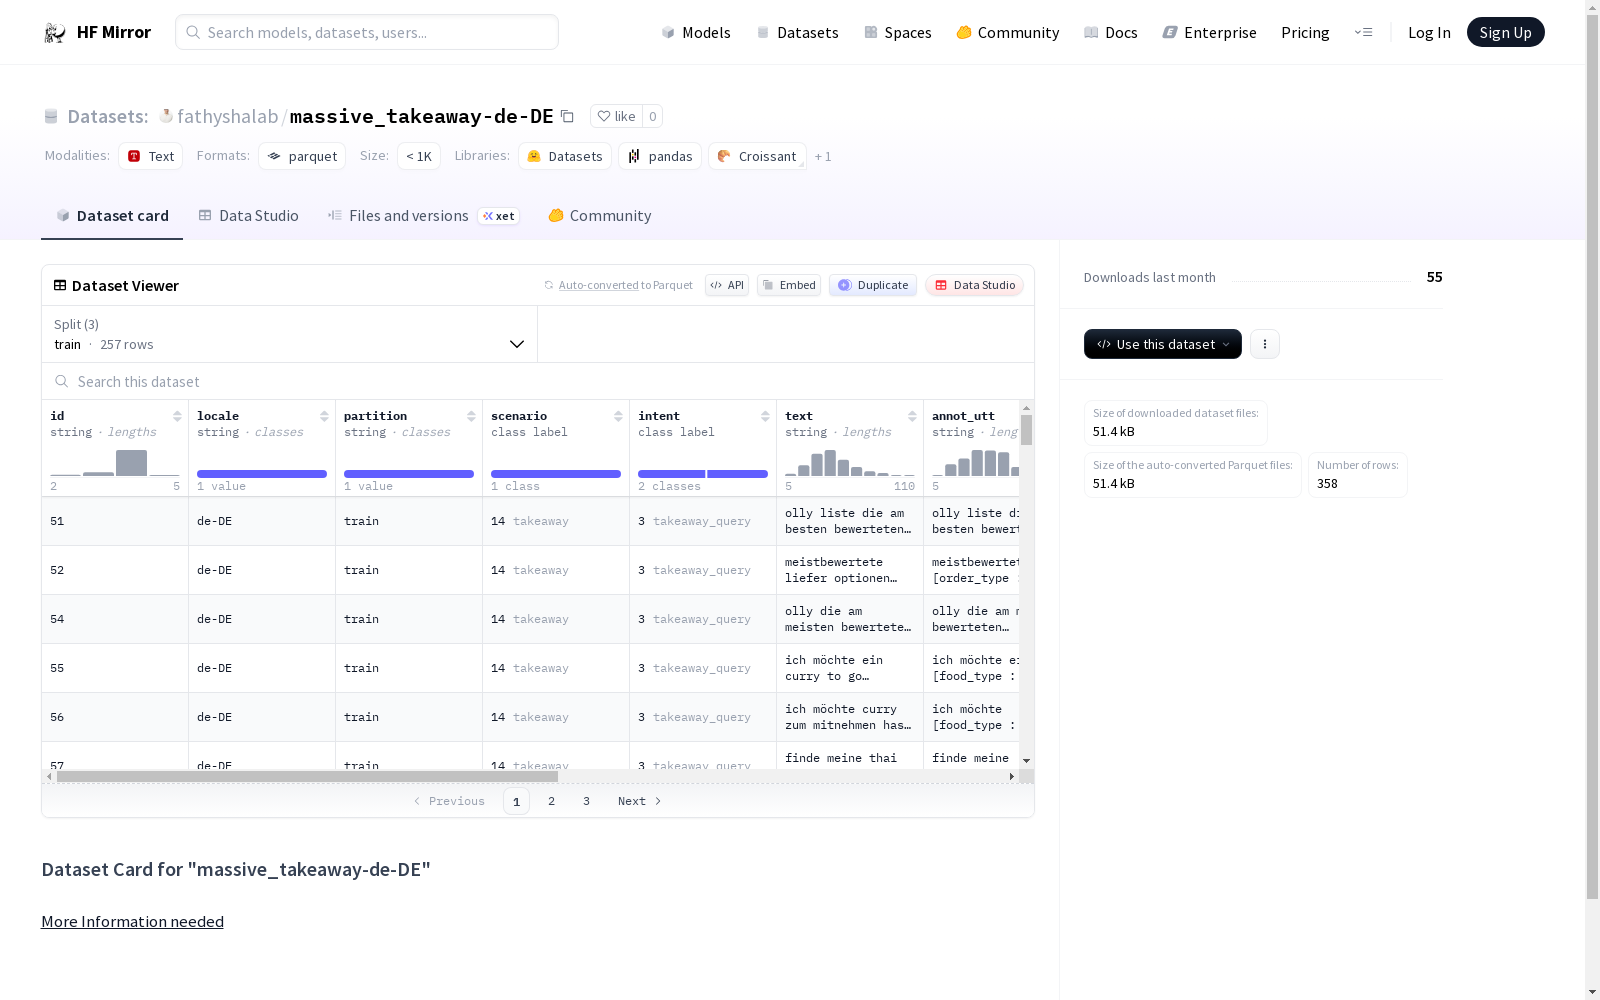Open Community in the top navigation

(x=1008, y=32)
